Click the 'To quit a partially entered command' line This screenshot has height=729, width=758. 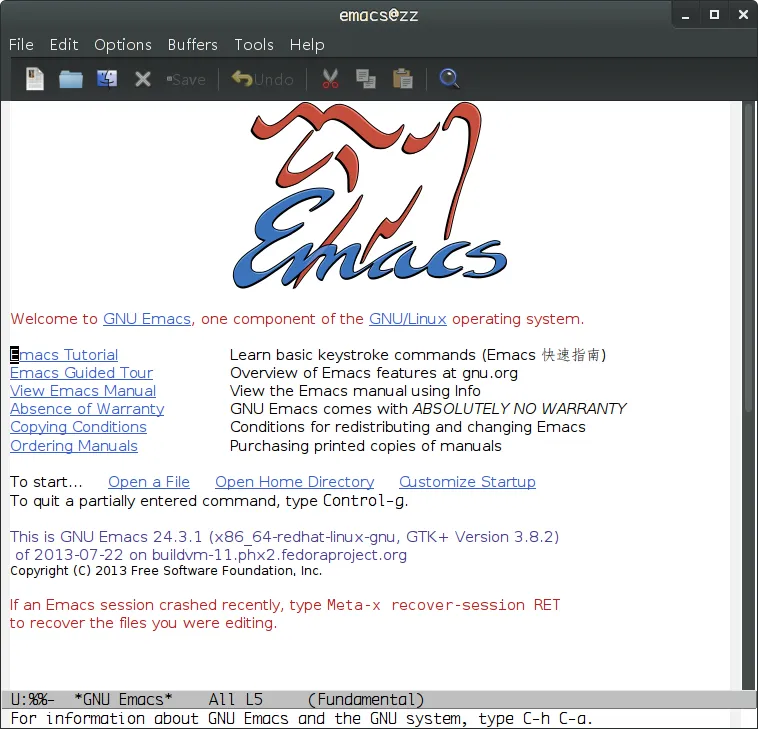pos(209,501)
